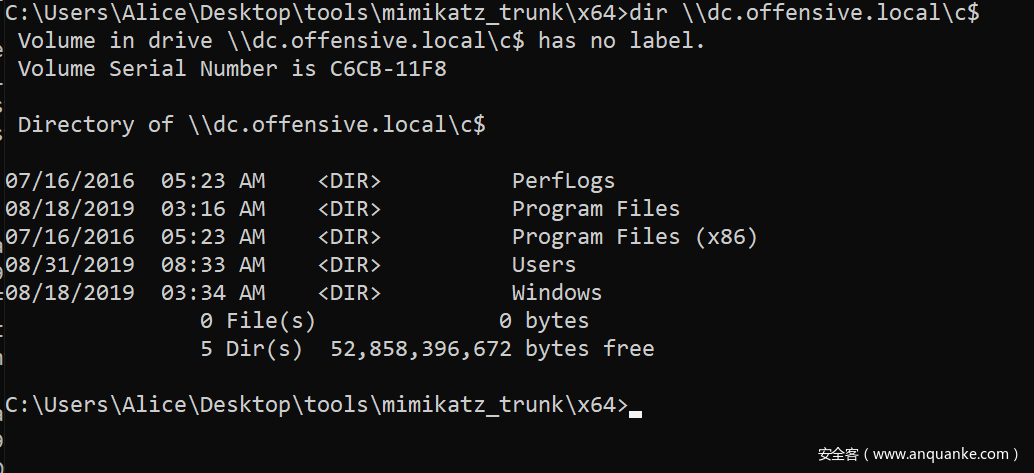
Task: Select the Users directory name
Action: pos(543,265)
